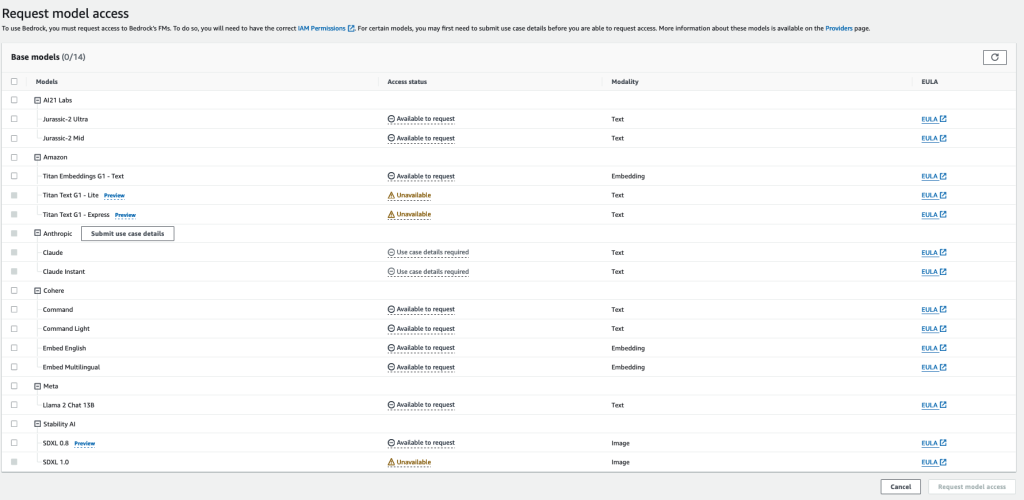Click Preview badge on Titan Text G1 - Lite
Image resolution: width=1024 pixels, height=500 pixels.
[x=114, y=196]
